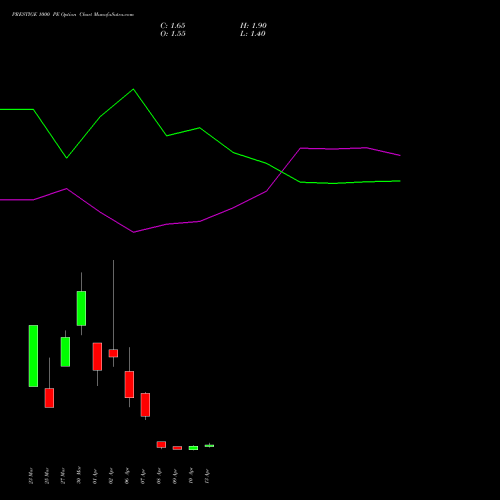Click the red candle above 06 Apr

point(129,384)
